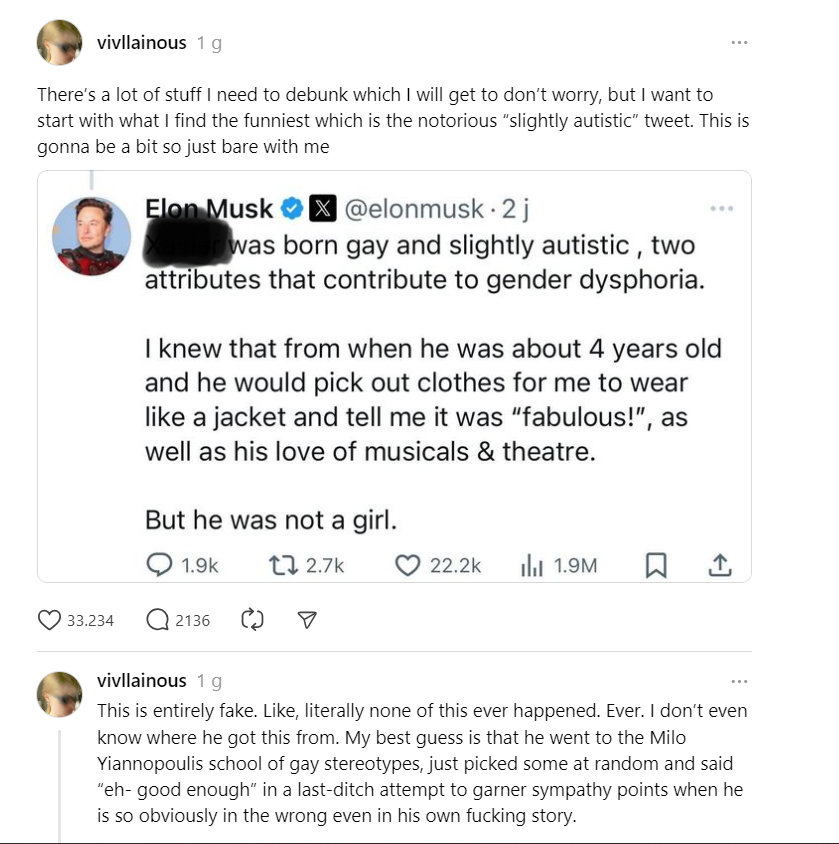Screen dimensions: 839x844
Task: Click the three dots inside the embedded tweet
Action: 722,208
